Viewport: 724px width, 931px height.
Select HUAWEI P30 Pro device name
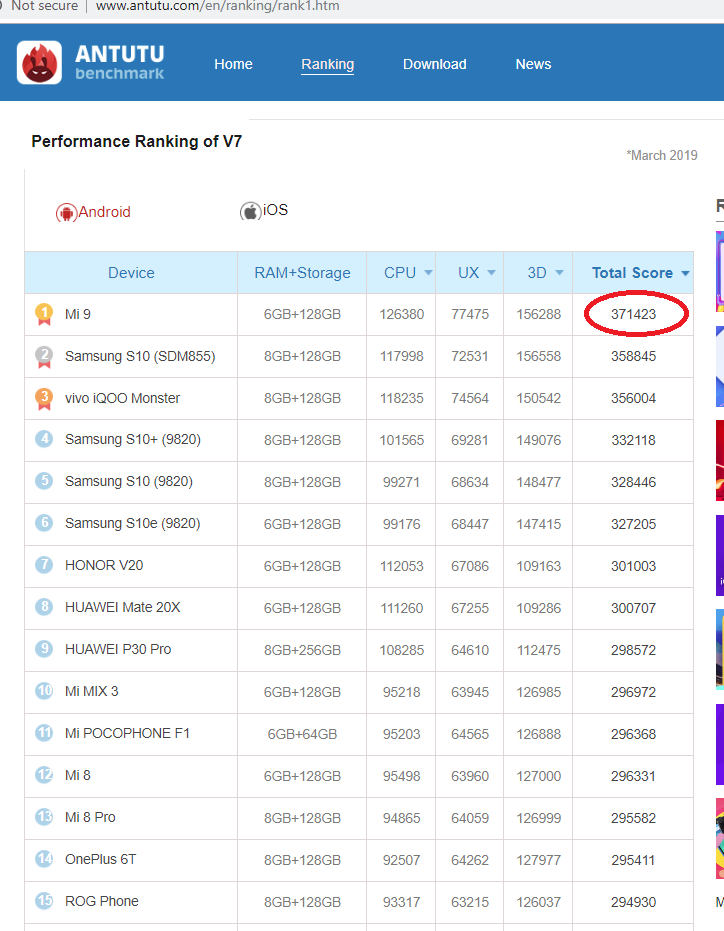(x=118, y=650)
